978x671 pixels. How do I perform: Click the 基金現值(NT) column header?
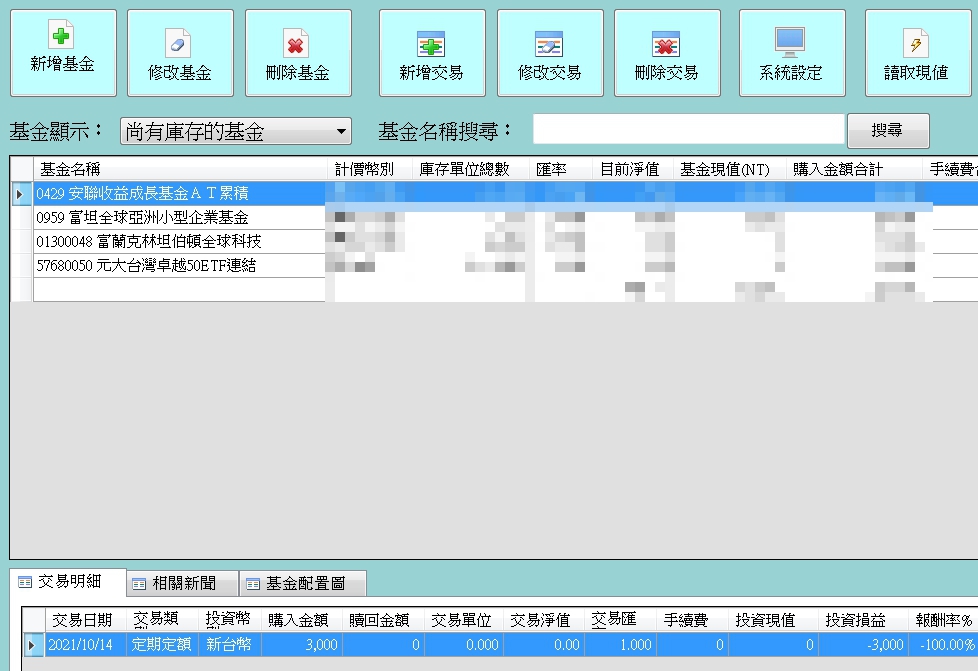[x=729, y=169]
